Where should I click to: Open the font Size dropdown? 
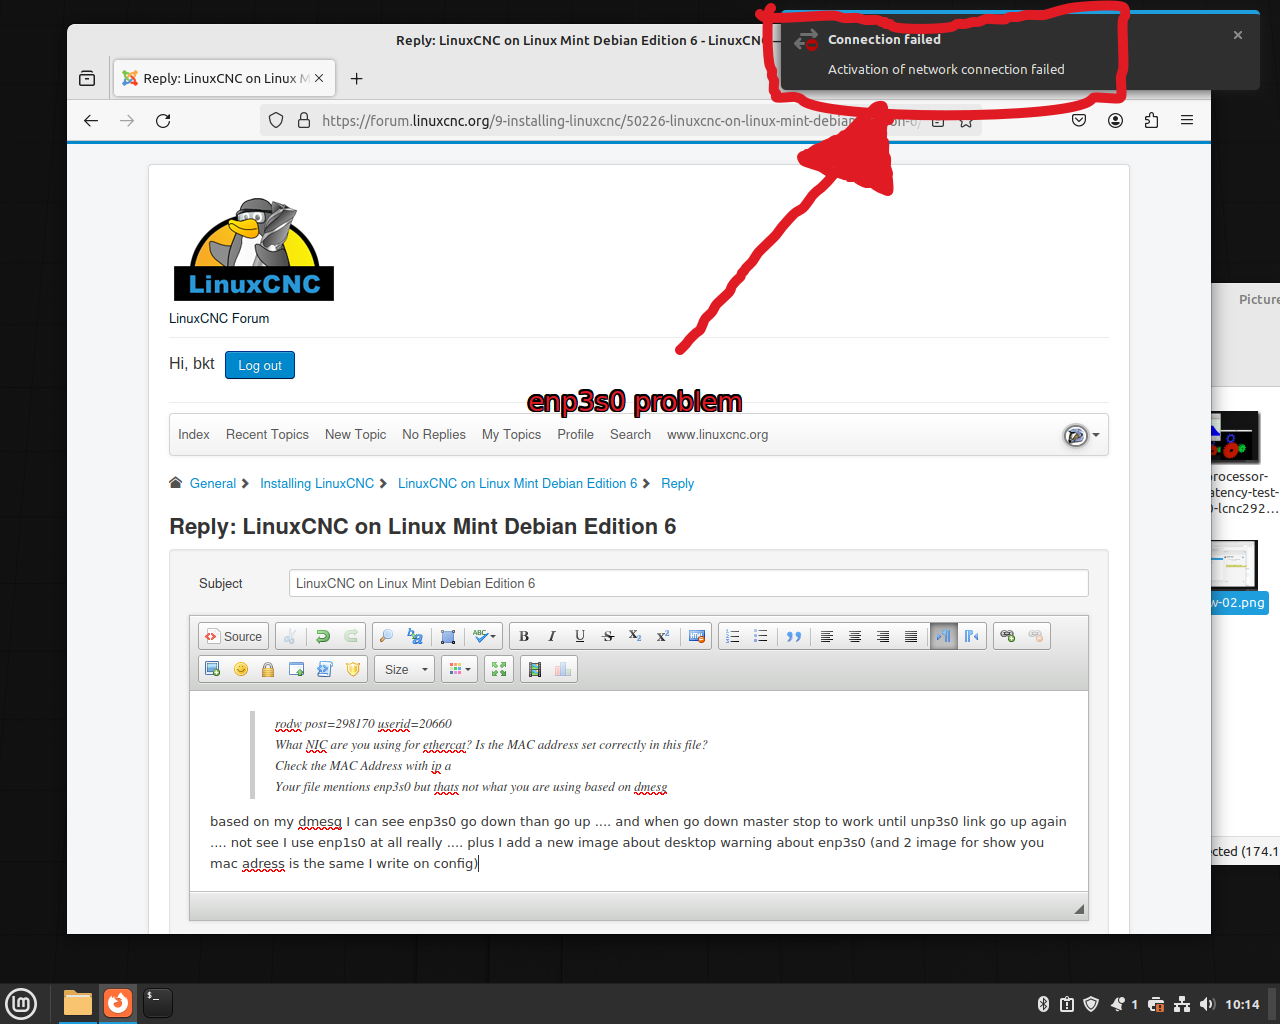tap(406, 669)
